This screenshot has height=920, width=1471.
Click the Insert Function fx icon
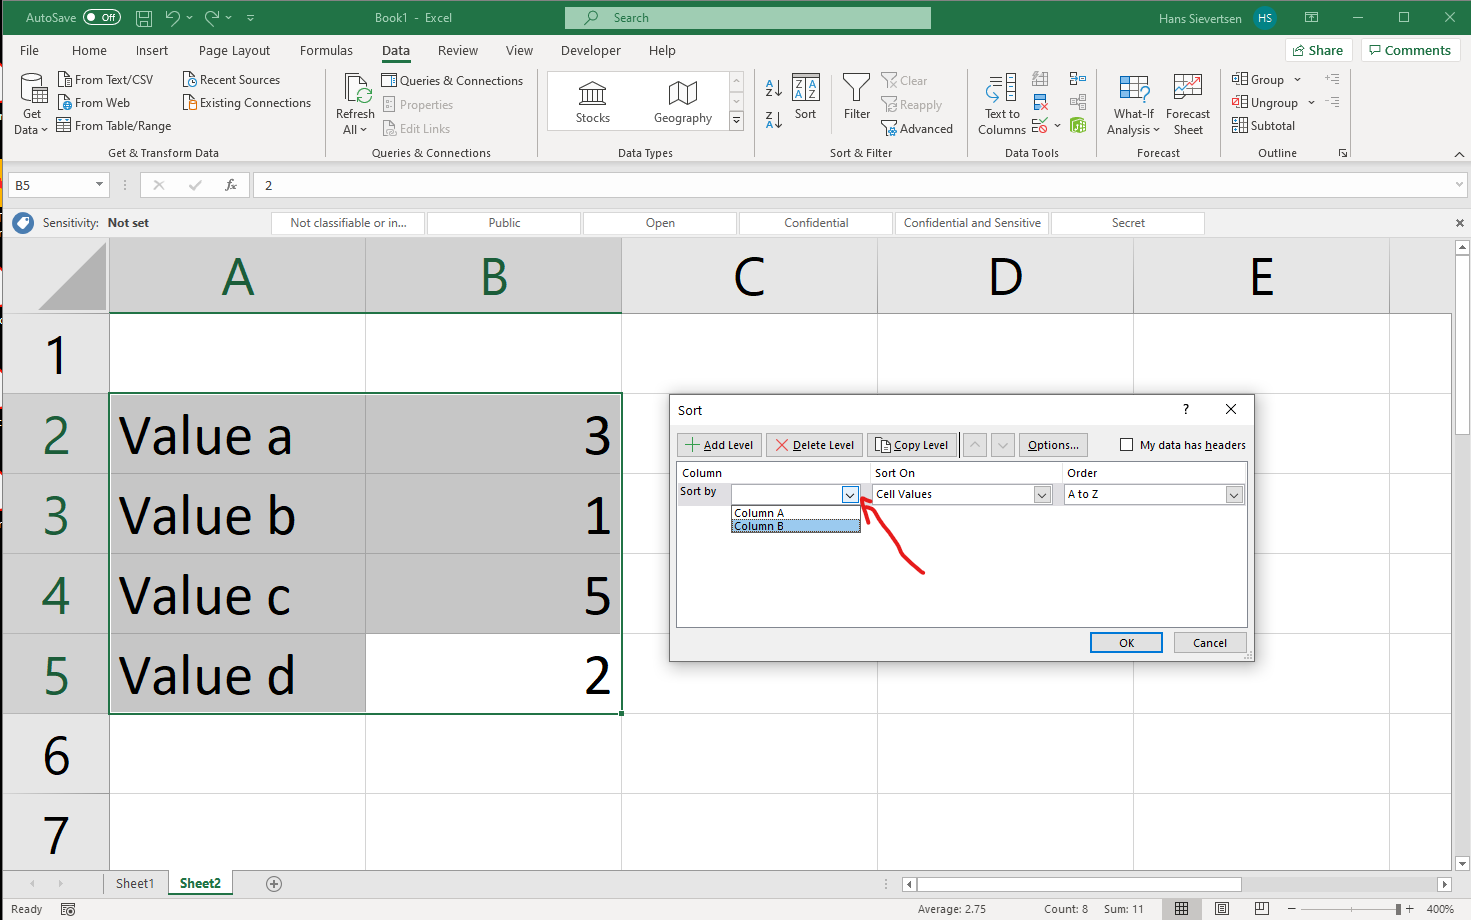point(231,185)
